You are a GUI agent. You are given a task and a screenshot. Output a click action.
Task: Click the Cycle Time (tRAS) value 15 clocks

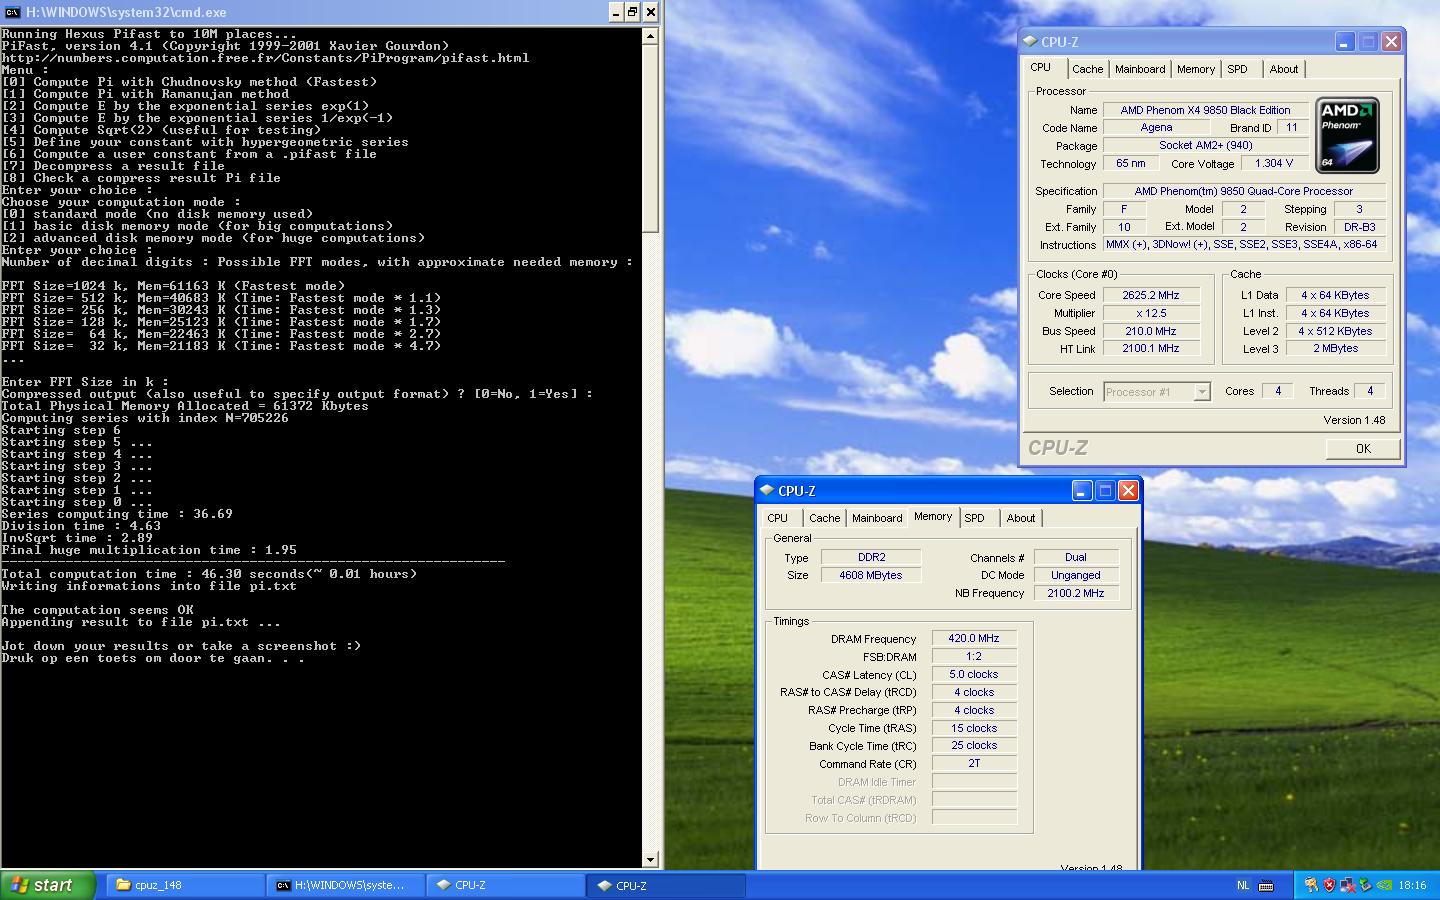[x=974, y=728]
